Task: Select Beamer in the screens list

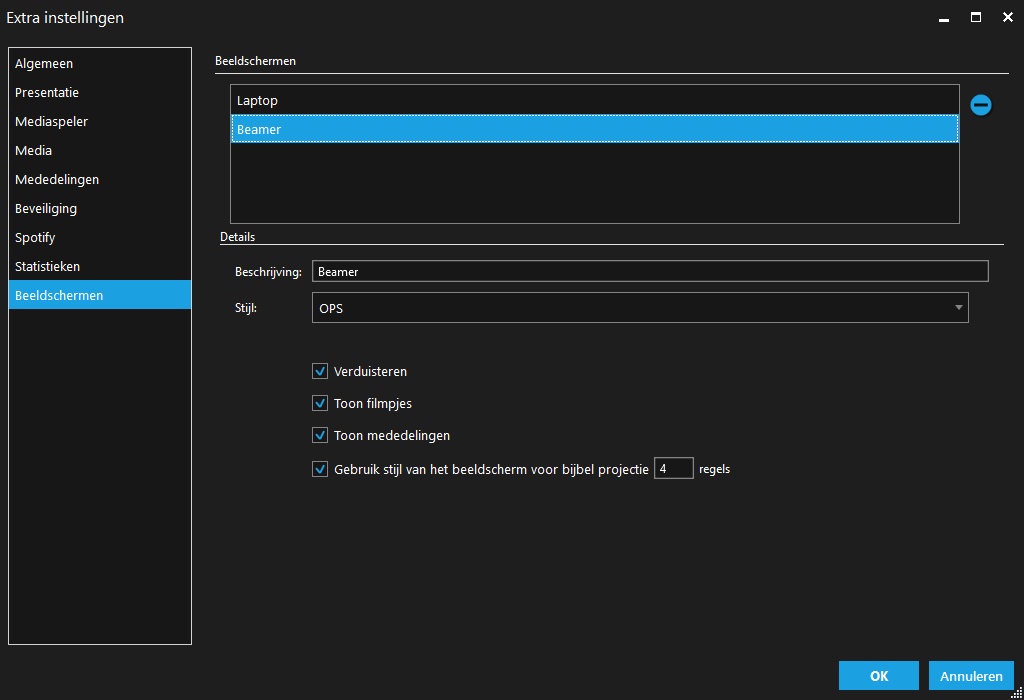Action: coord(595,129)
